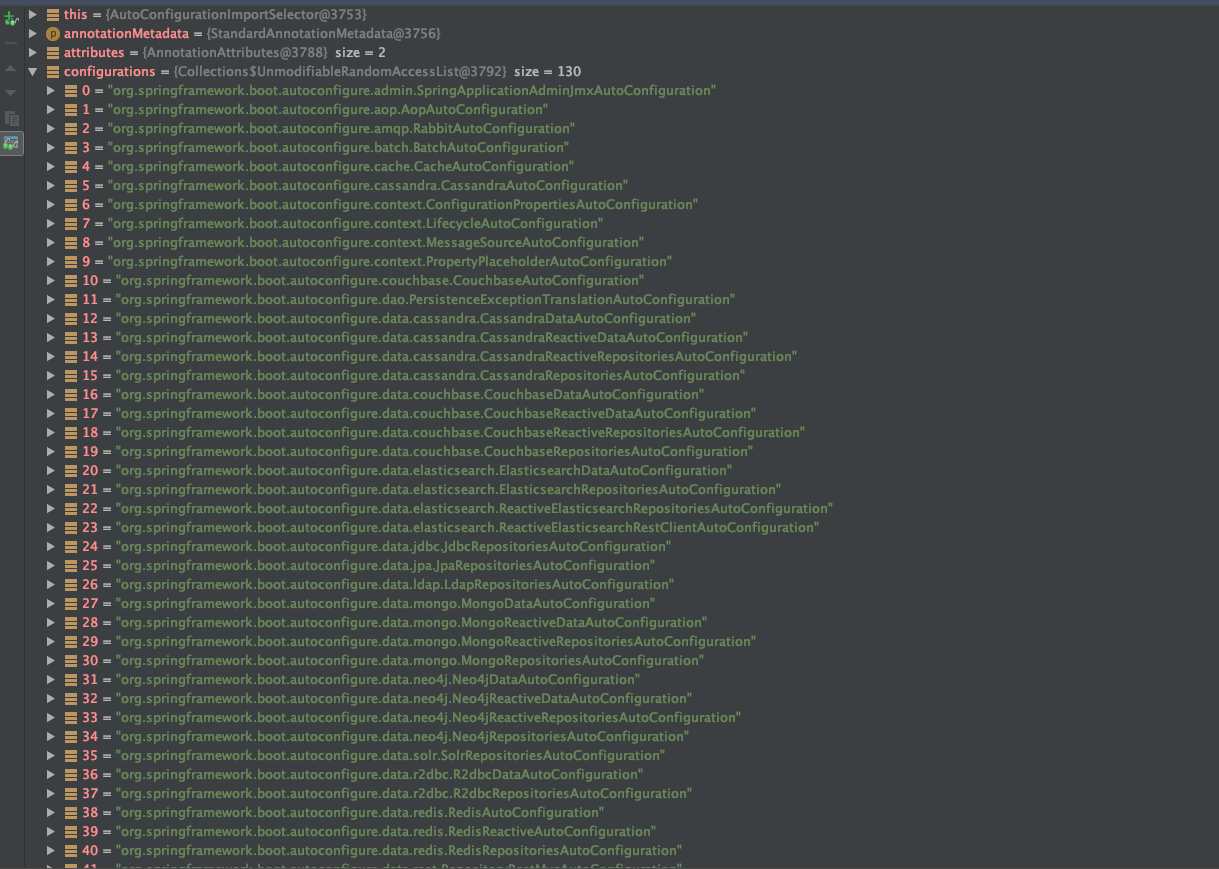Screen dimensions: 1219x869
Task: Click the parameter 'P' icon beside annotationMetadata
Action: (x=53, y=34)
